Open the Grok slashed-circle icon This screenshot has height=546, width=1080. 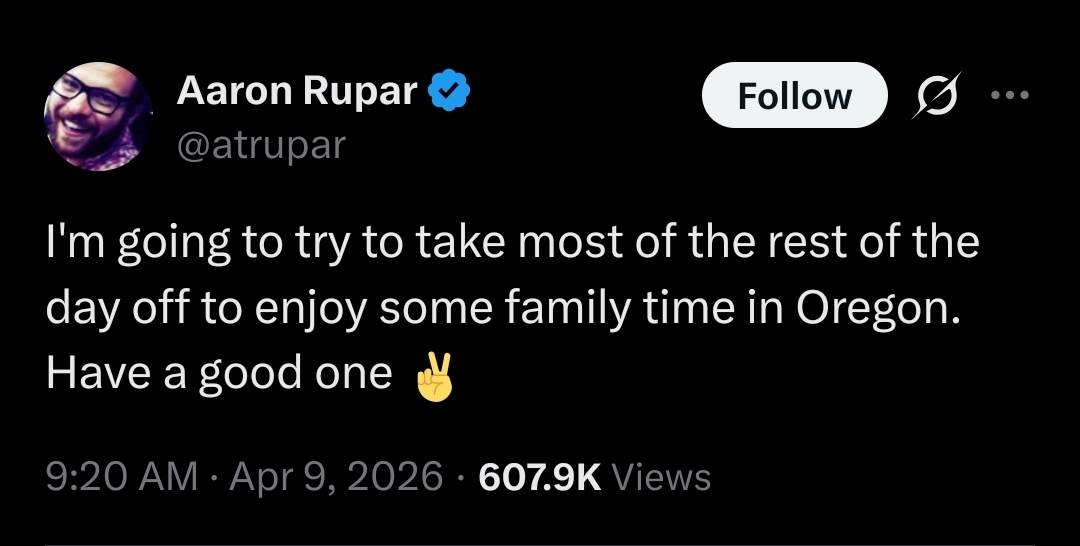(x=933, y=96)
